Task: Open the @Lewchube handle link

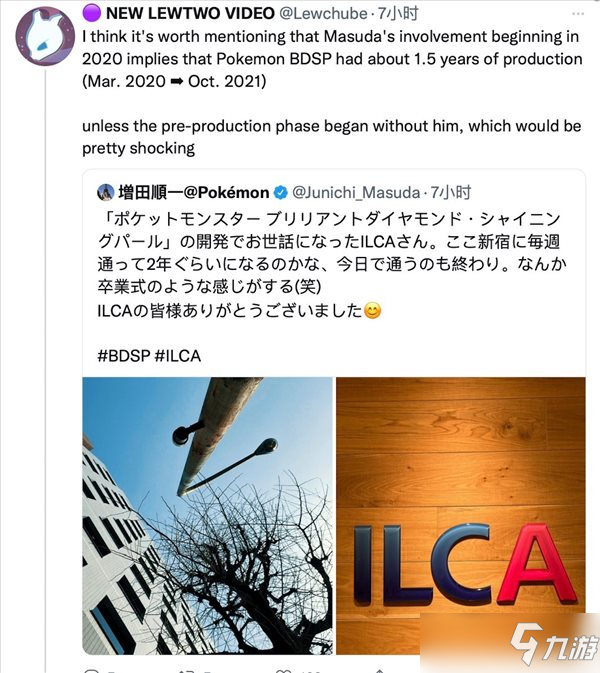Action: (323, 14)
